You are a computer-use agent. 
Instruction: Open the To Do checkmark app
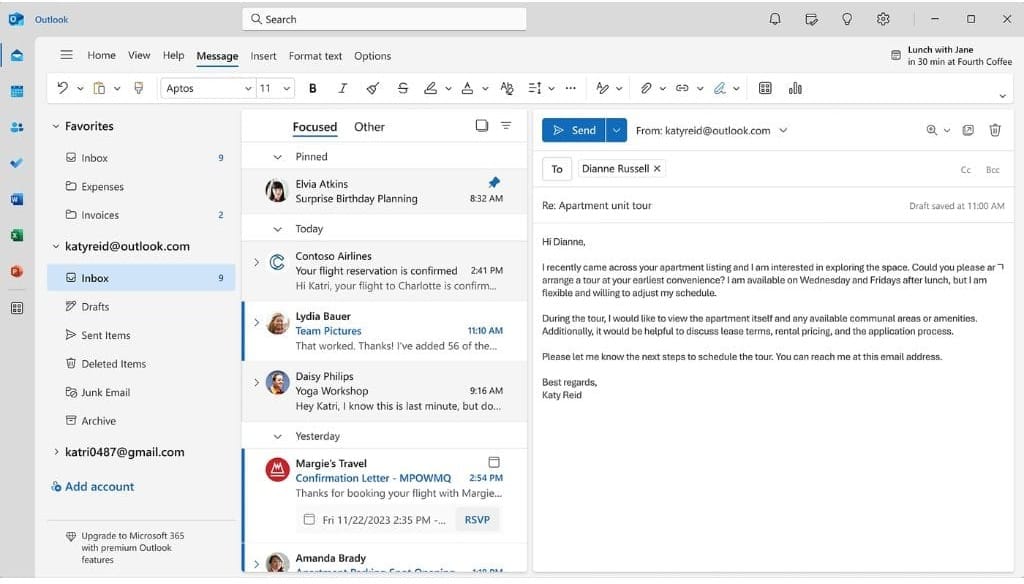point(17,163)
